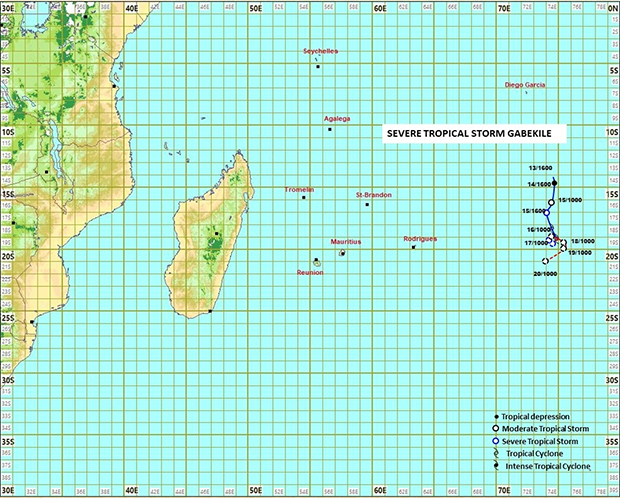Click the Tropical Cyclone legend symbol

pos(496,453)
